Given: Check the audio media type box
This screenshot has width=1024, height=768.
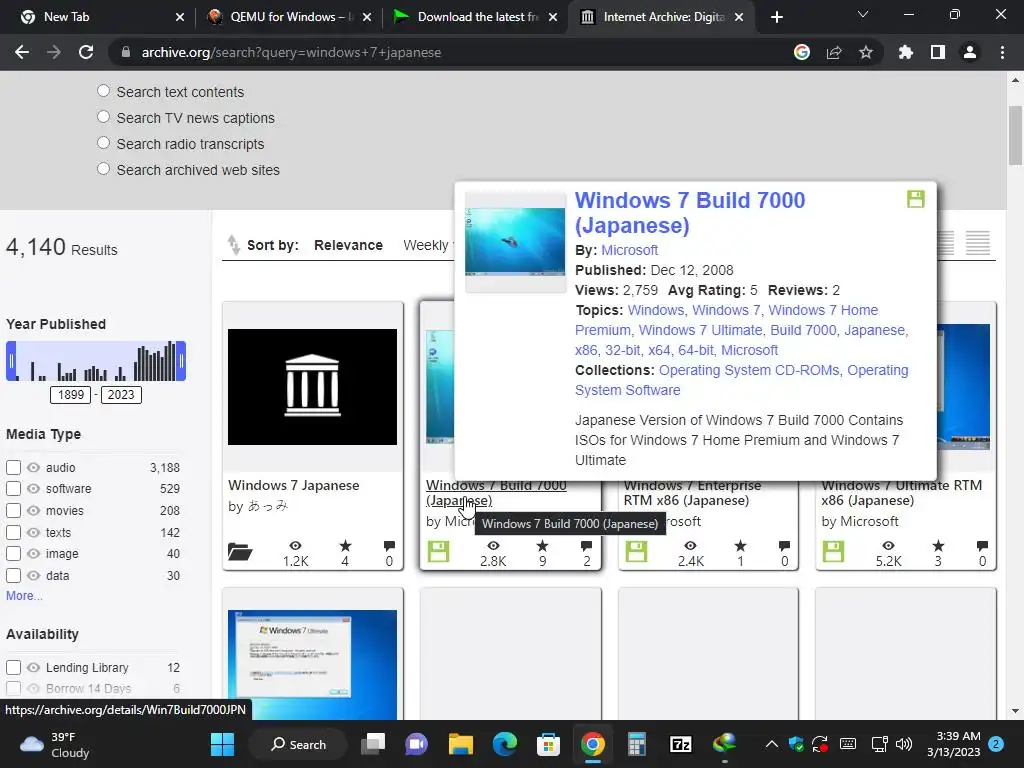Looking at the screenshot, I should 13,468.
